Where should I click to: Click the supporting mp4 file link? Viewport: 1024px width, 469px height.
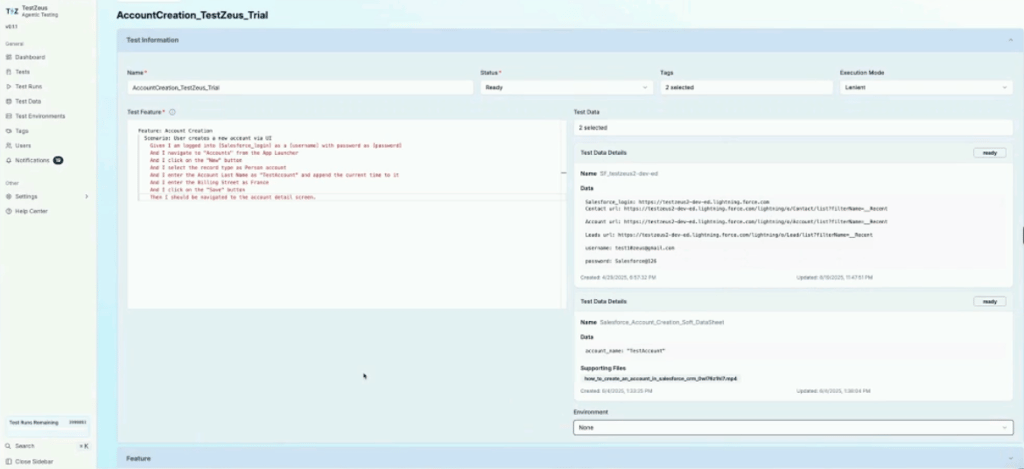coord(660,378)
